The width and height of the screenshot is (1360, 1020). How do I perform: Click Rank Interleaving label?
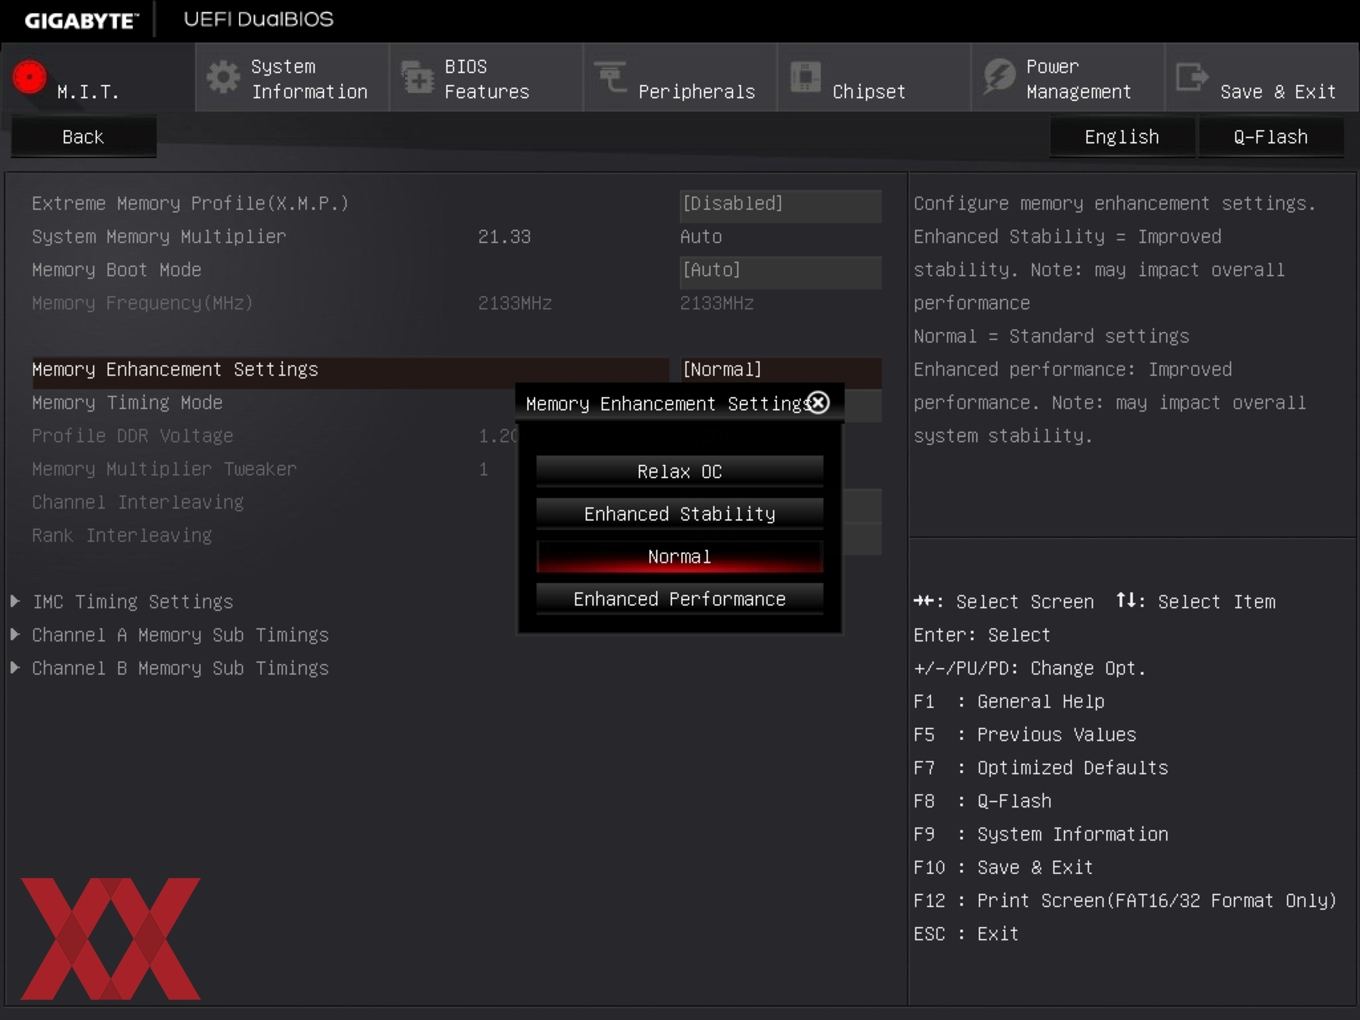click(122, 535)
